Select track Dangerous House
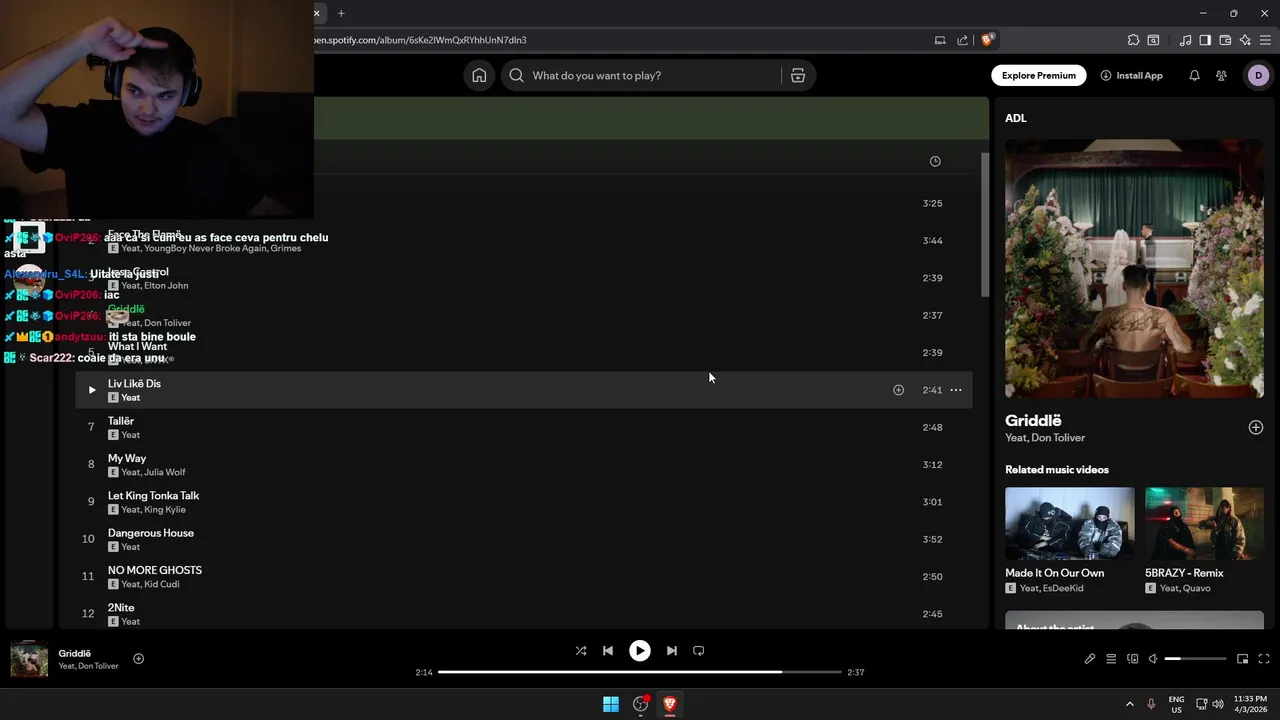 (151, 533)
